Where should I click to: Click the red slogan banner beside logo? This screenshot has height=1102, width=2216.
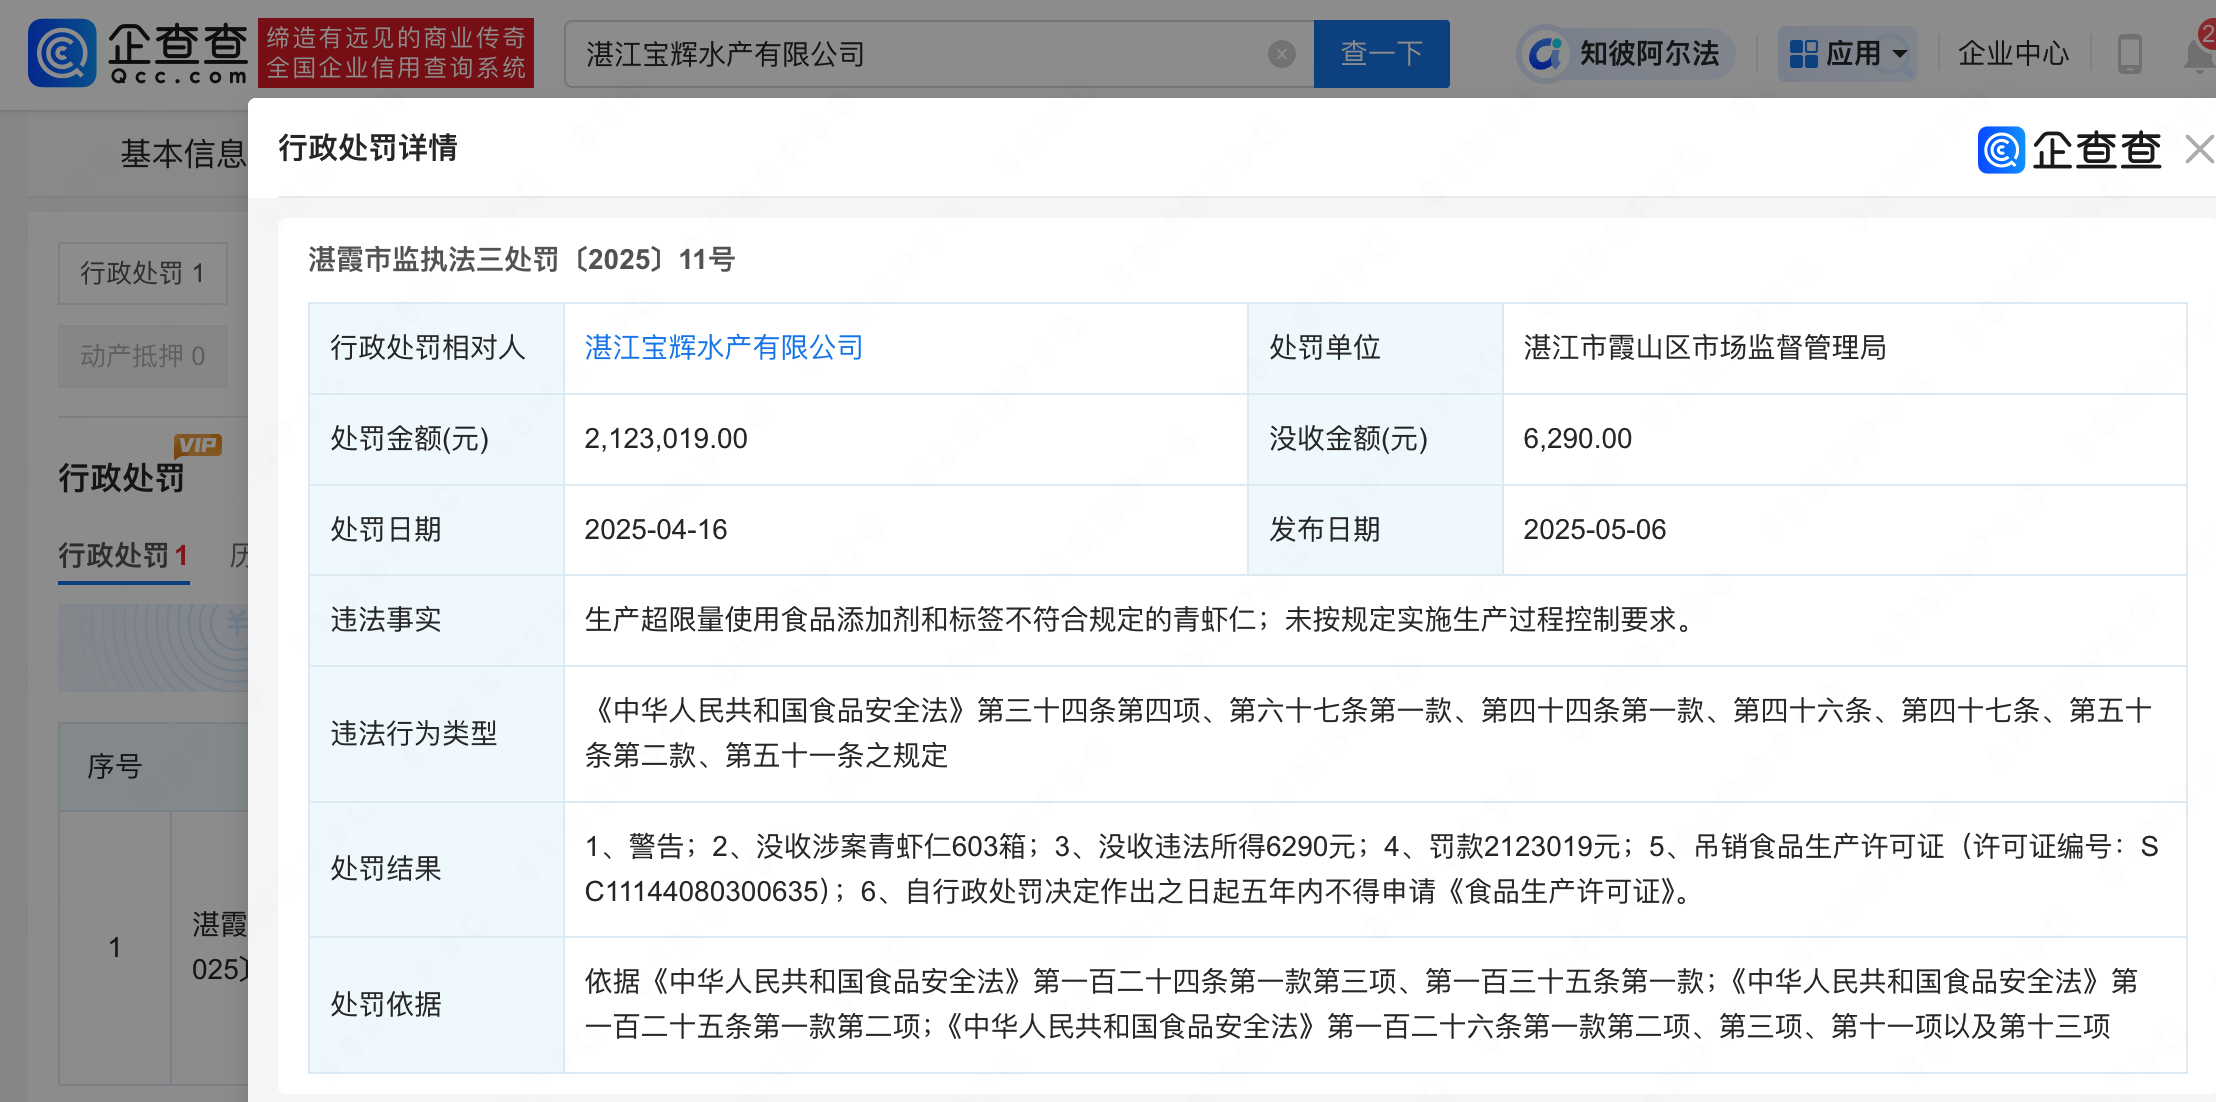[396, 53]
